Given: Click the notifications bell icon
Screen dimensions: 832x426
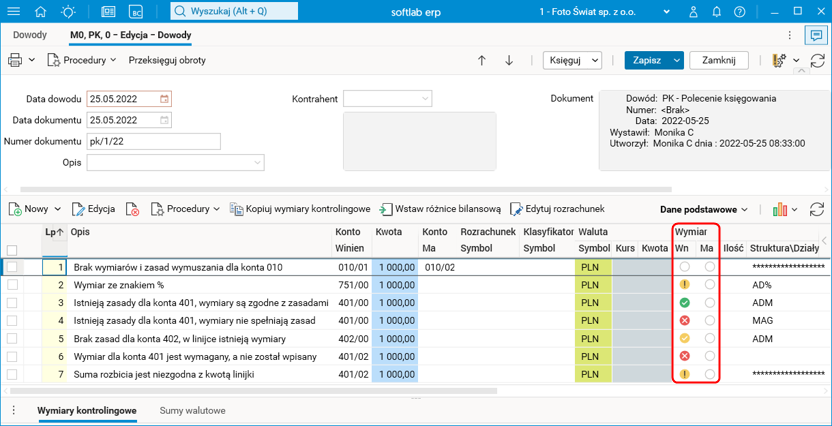Looking at the screenshot, I should click(x=717, y=12).
